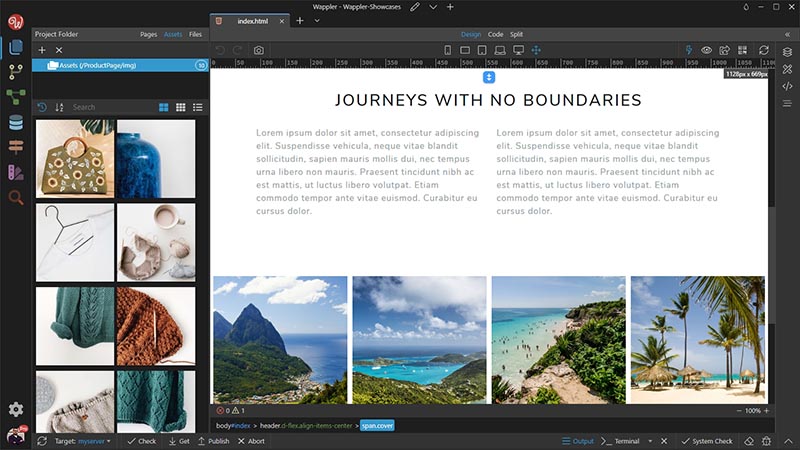Open the design tools crossed-pencil panel icon
The height and width of the screenshot is (450, 800).
tap(787, 69)
